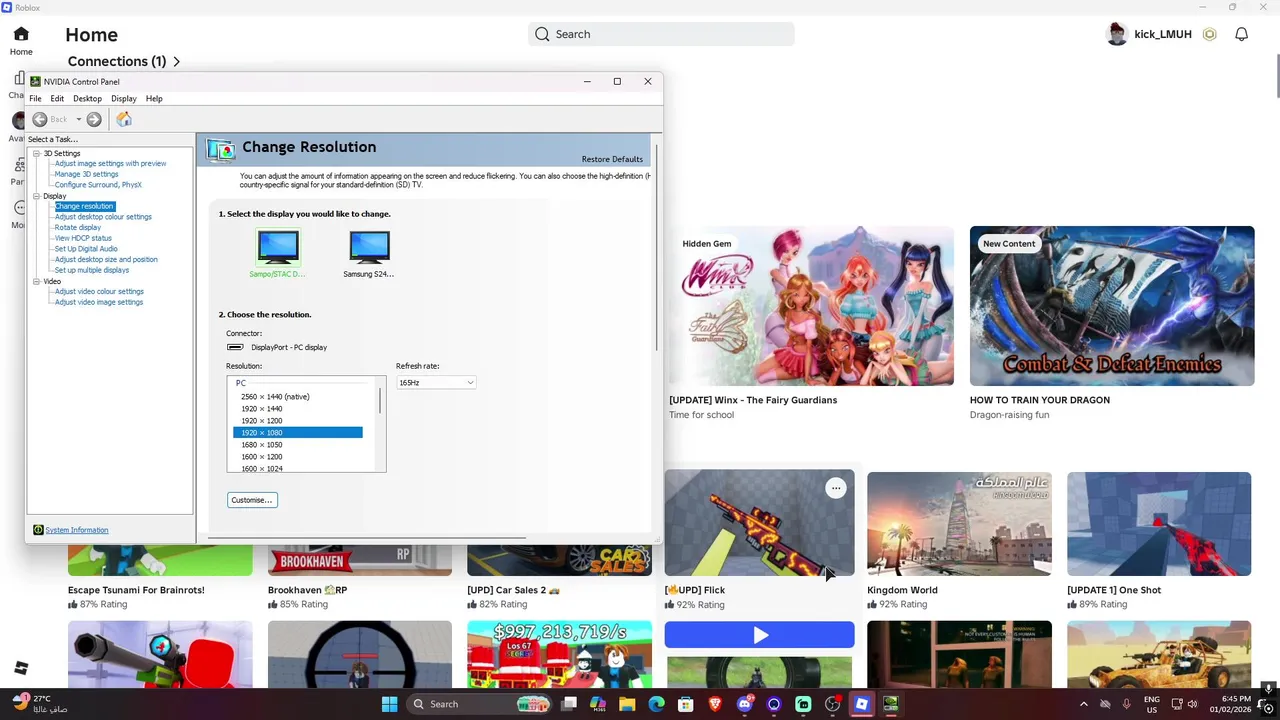Viewport: 1280px width, 720px height.
Task: Open Windows Start menu
Action: click(389, 704)
